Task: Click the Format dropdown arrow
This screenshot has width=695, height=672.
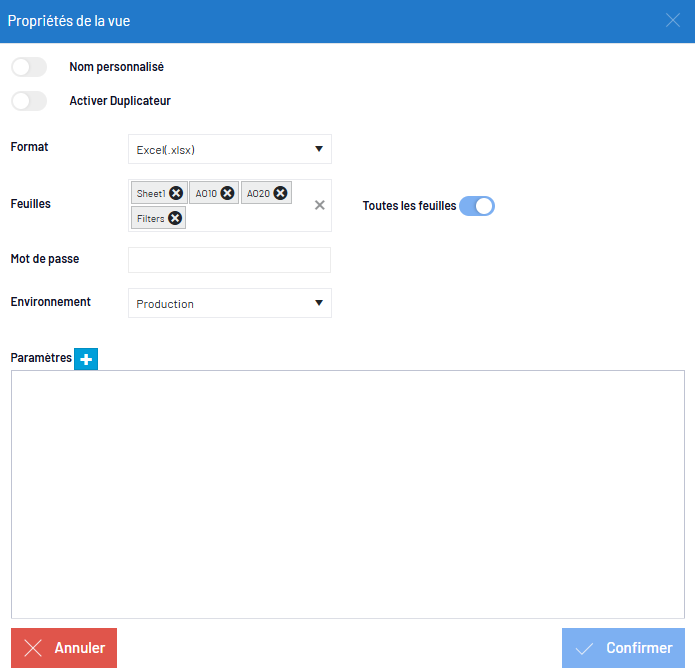Action: point(319,149)
